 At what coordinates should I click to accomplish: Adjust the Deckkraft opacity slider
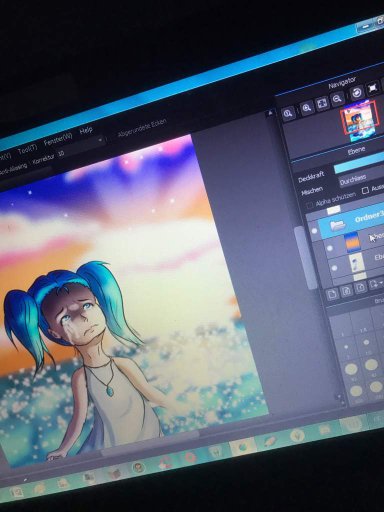(x=359, y=163)
